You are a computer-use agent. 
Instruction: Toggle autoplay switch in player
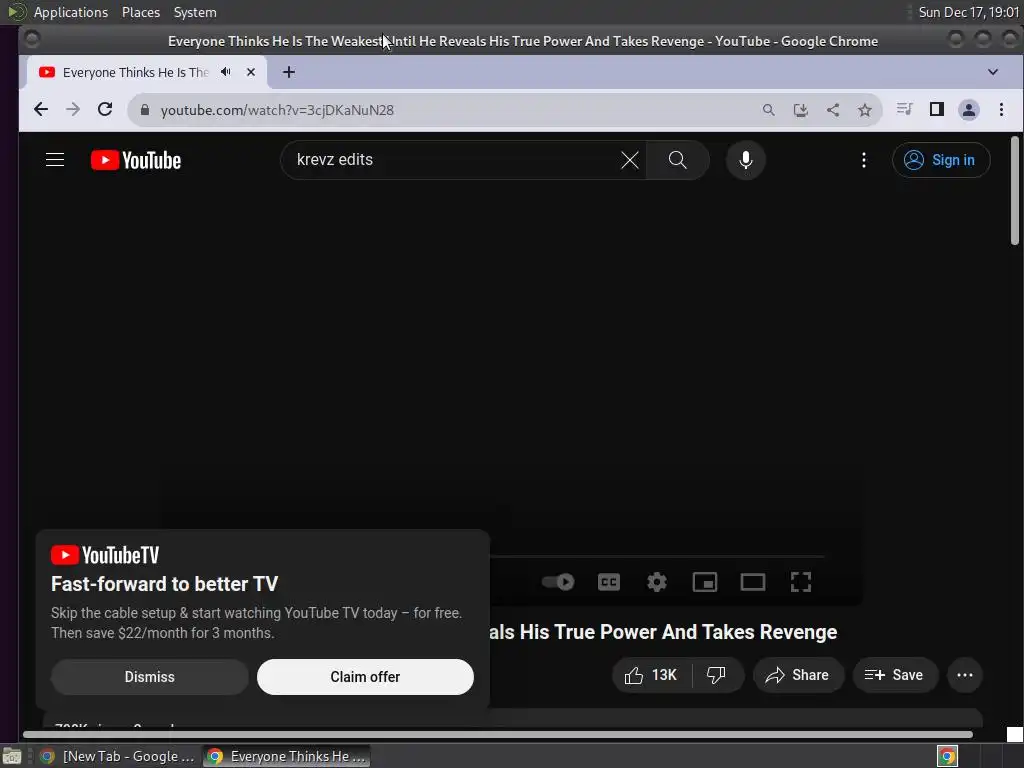558,581
